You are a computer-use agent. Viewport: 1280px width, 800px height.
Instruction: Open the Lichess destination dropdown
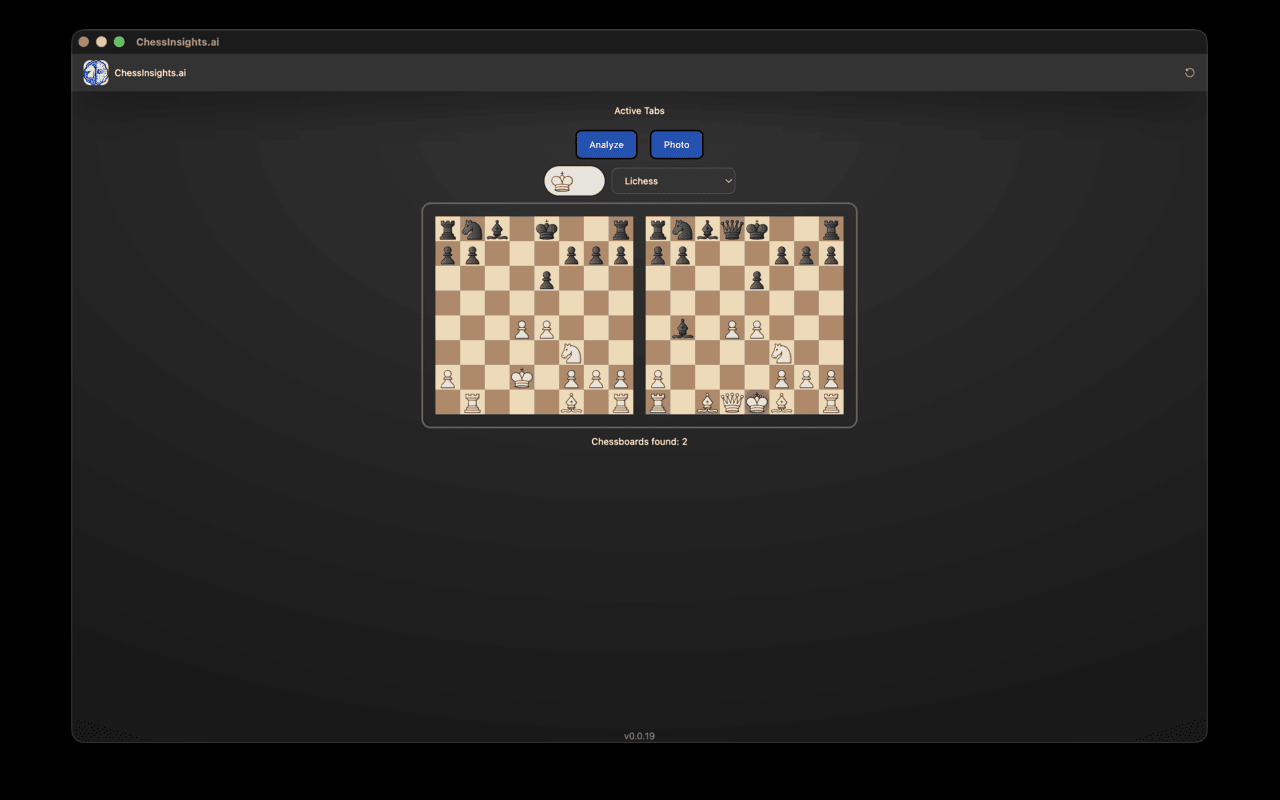coord(673,181)
